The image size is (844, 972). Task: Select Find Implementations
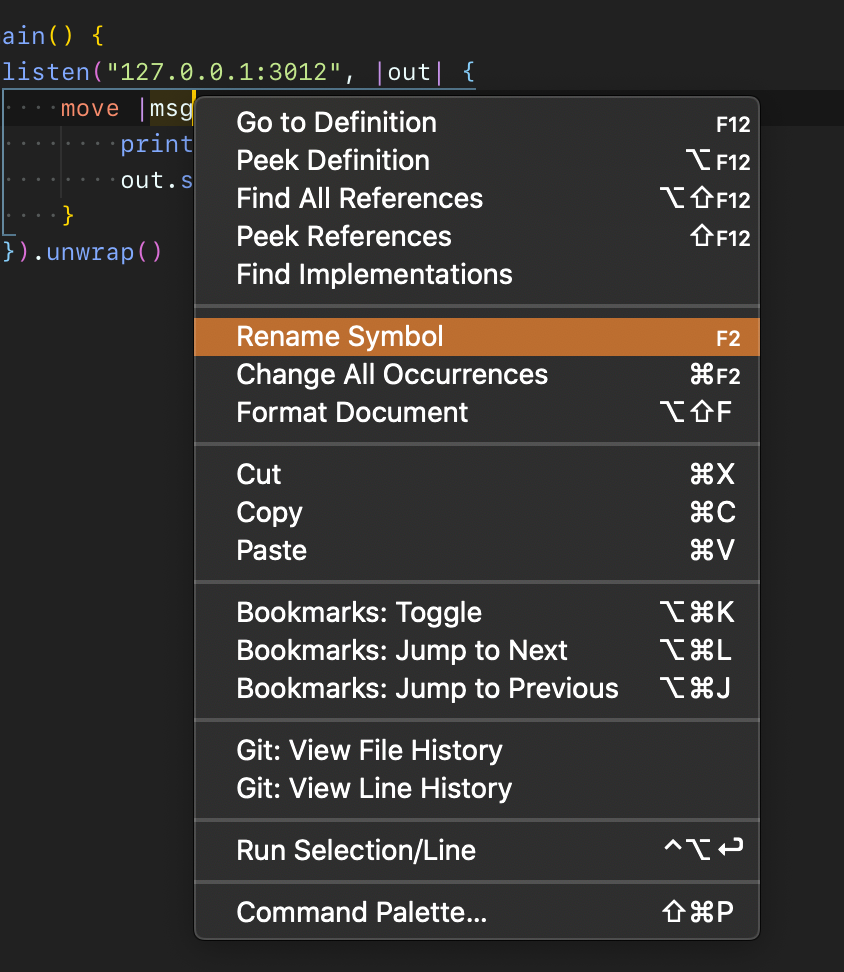pos(374,275)
